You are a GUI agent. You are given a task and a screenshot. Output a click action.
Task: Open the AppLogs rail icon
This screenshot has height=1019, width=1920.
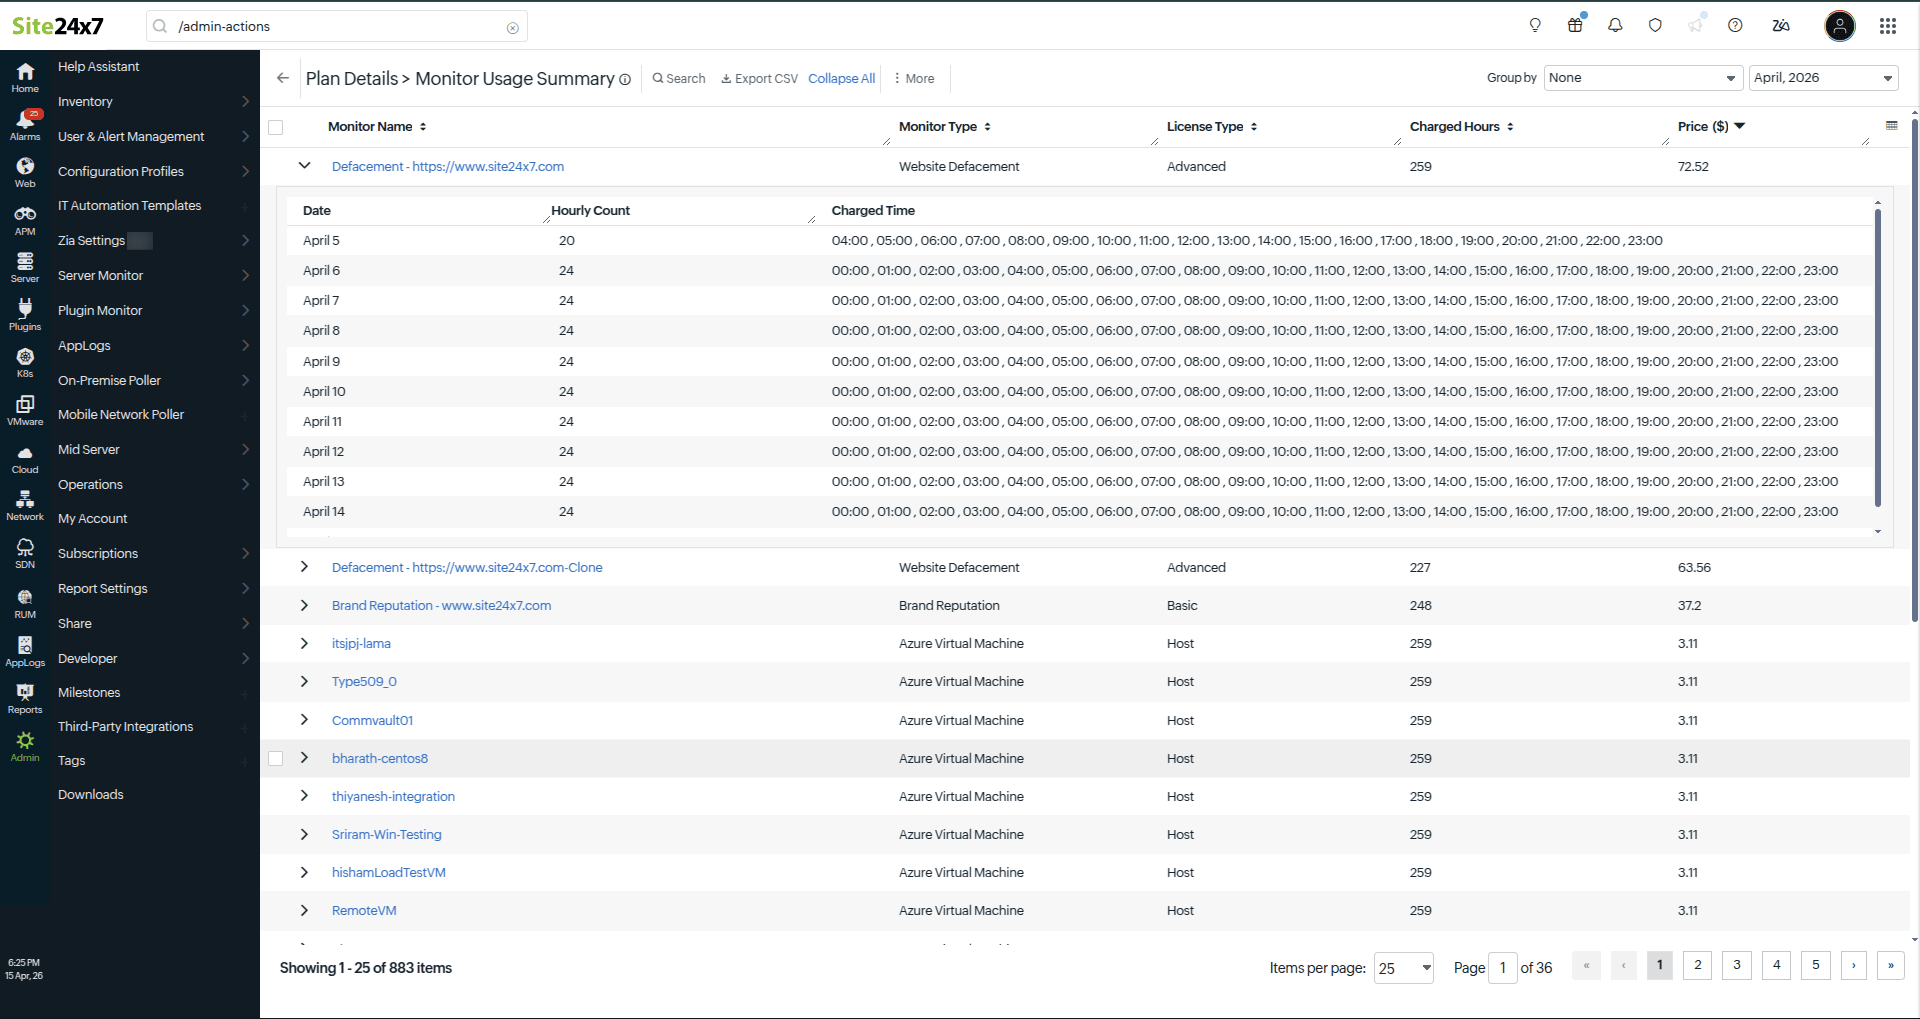tap(25, 651)
